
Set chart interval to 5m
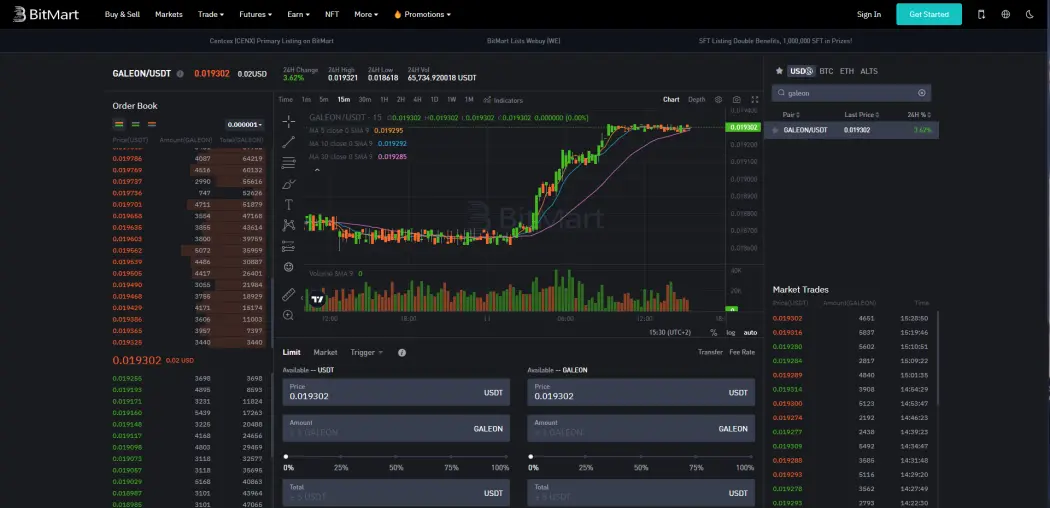click(x=324, y=100)
